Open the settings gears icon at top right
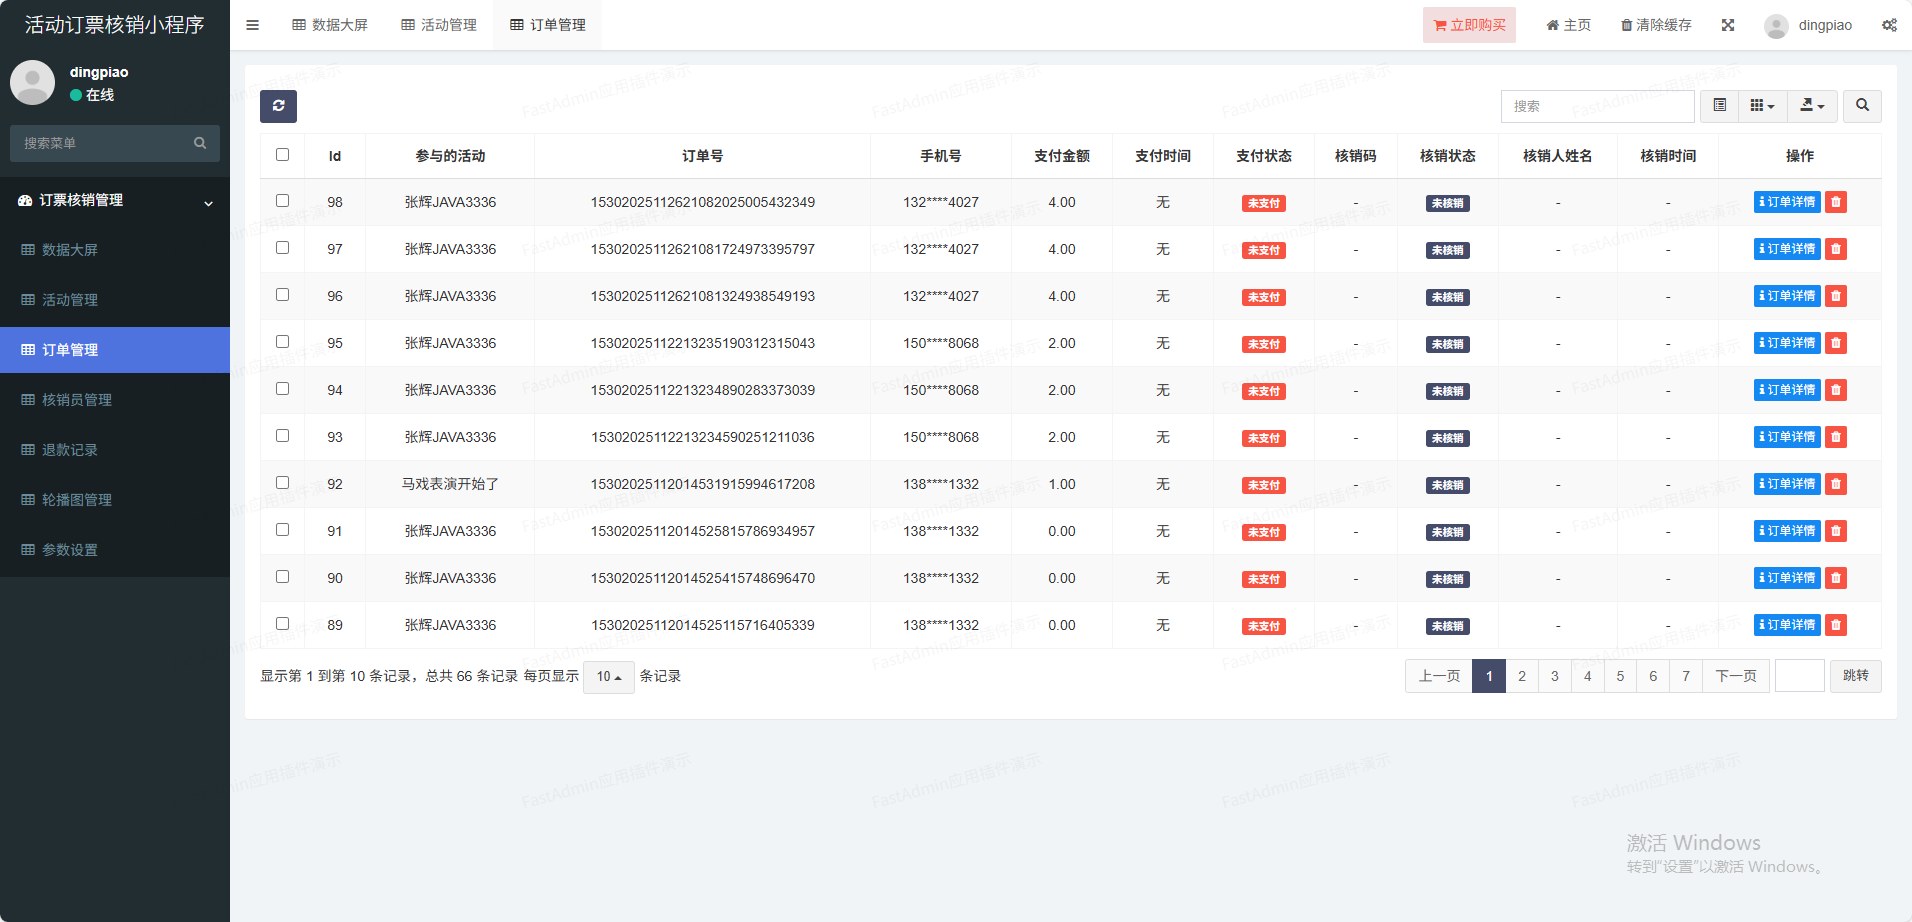Image resolution: width=1912 pixels, height=922 pixels. pos(1888,25)
